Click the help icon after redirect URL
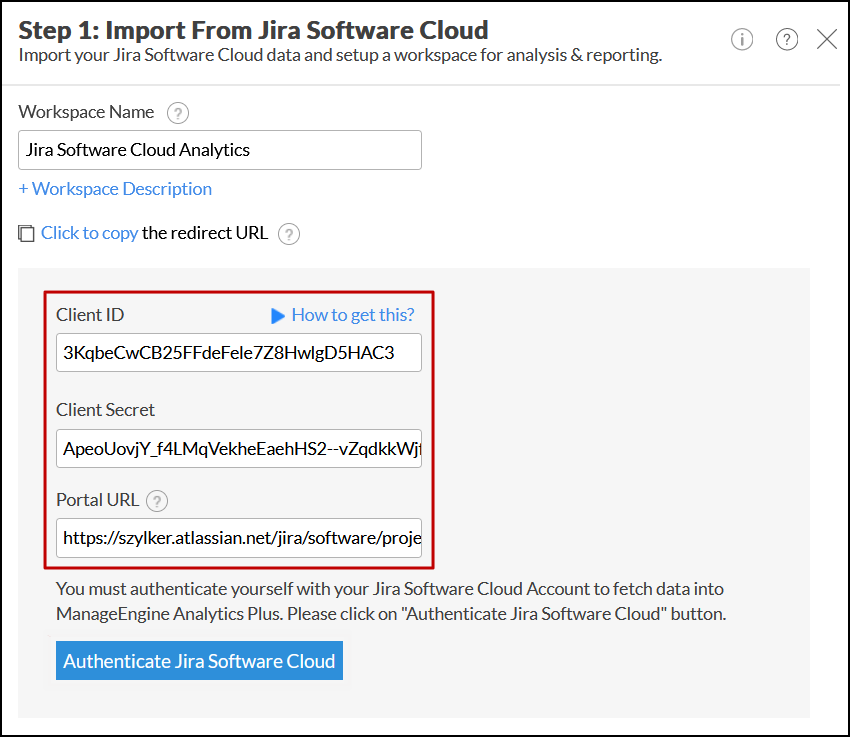The height and width of the screenshot is (737, 850). click(x=289, y=234)
